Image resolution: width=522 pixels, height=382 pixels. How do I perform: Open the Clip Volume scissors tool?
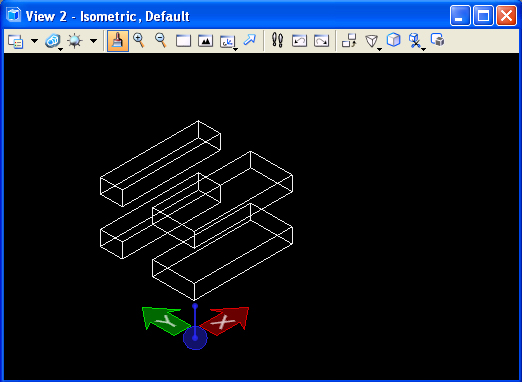tap(416, 42)
